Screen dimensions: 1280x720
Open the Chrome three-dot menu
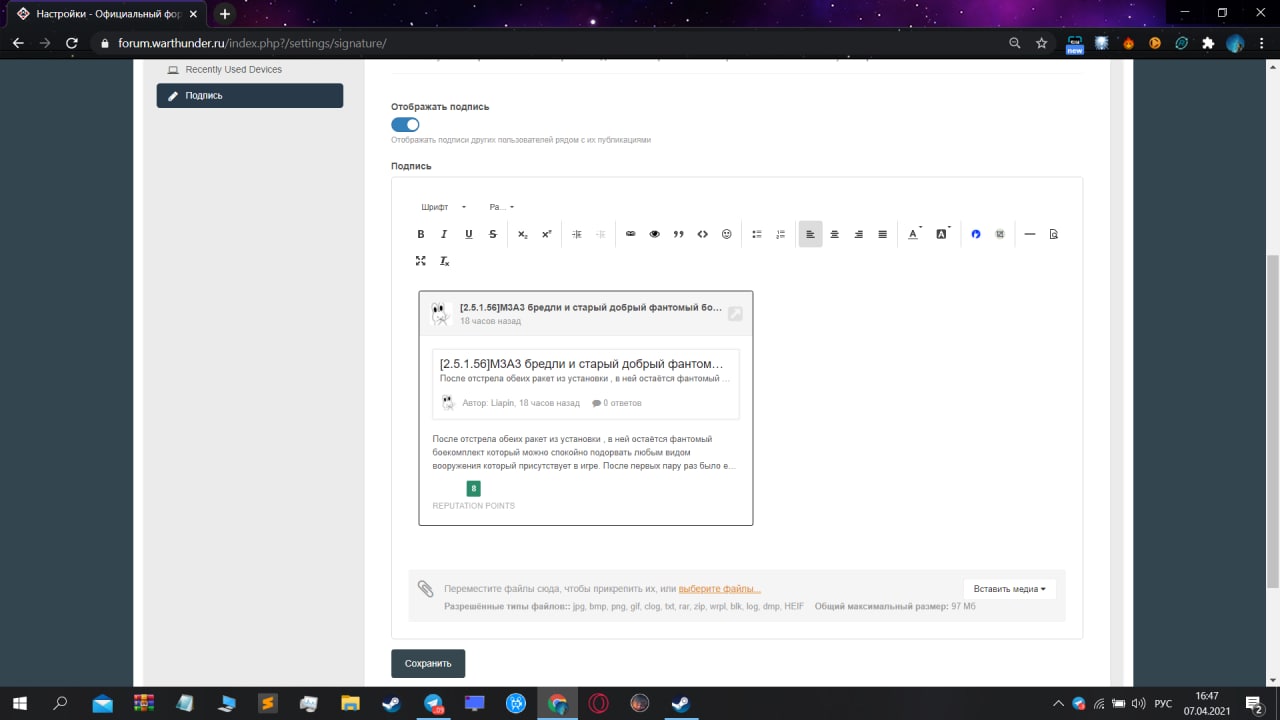coord(1262,43)
